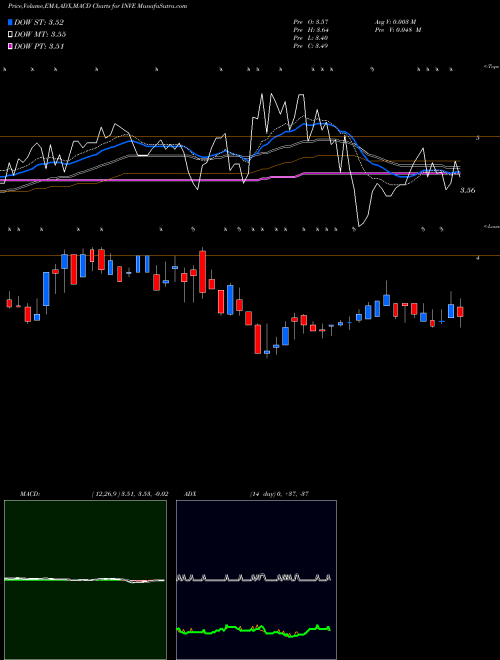The height and width of the screenshot is (660, 500).
Task: Click the '<Tops' marker row label
Action: pyautogui.click(x=491, y=67)
